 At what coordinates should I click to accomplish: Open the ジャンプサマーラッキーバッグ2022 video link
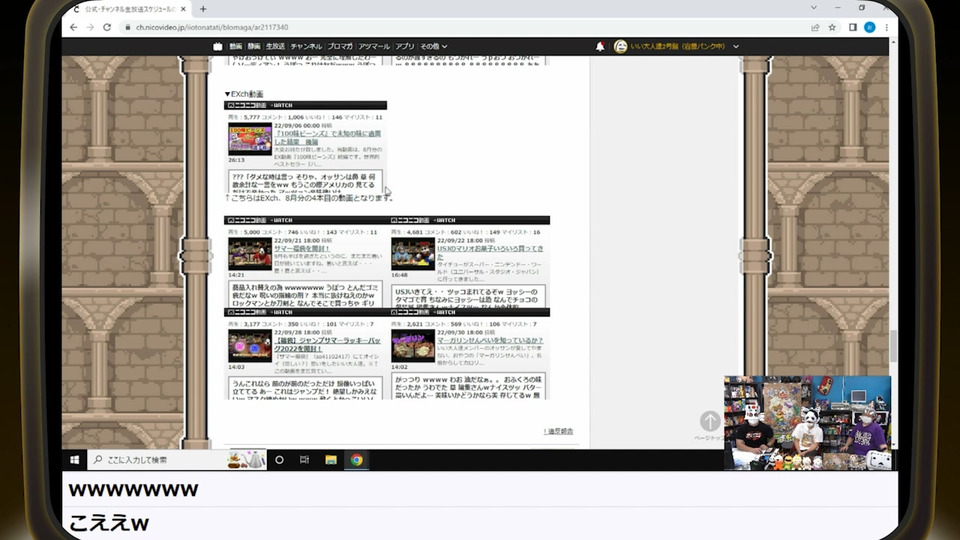tap(328, 344)
